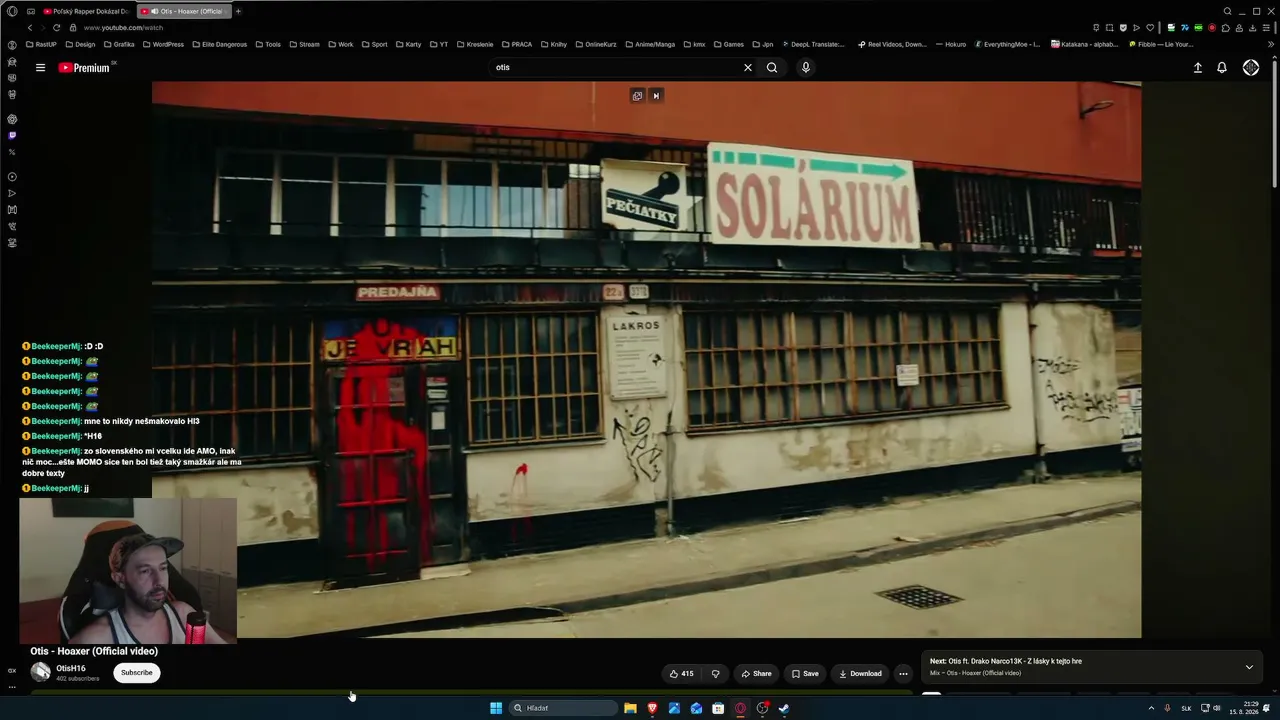Screen dimensions: 1280x720
Task: Switch keyboard language SLK in tray
Action: click(1185, 708)
